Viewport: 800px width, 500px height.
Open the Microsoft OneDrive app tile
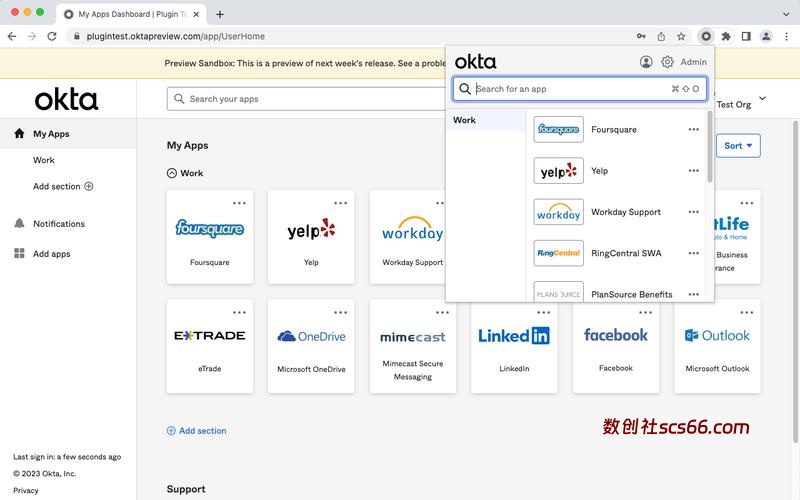311,345
